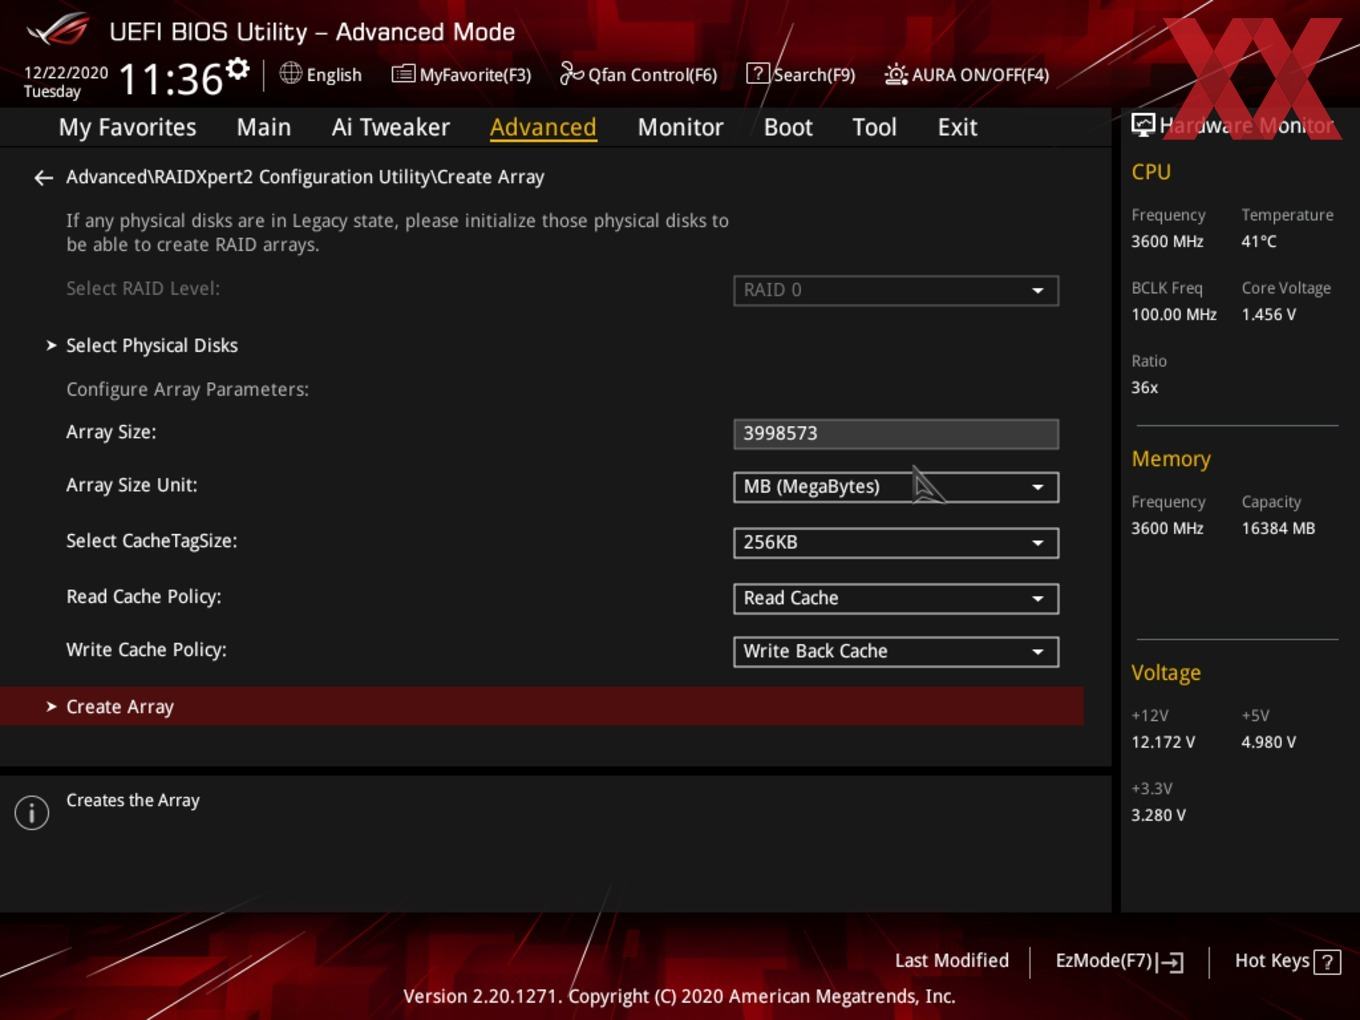Viewport: 1360px width, 1020px height.
Task: Switch to Ai Tweaker tab
Action: pyautogui.click(x=391, y=128)
